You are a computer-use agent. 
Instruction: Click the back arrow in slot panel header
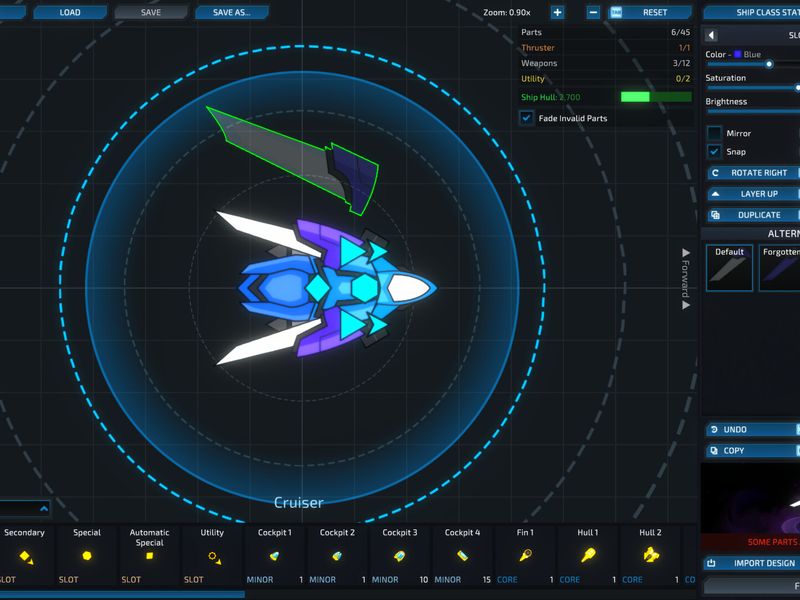click(711, 35)
